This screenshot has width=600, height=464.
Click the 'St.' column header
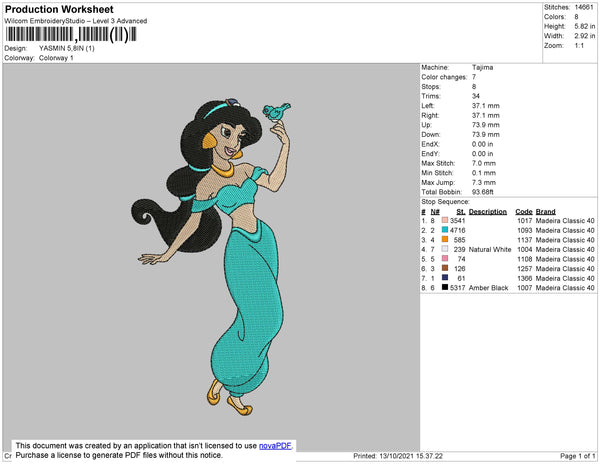click(x=461, y=212)
